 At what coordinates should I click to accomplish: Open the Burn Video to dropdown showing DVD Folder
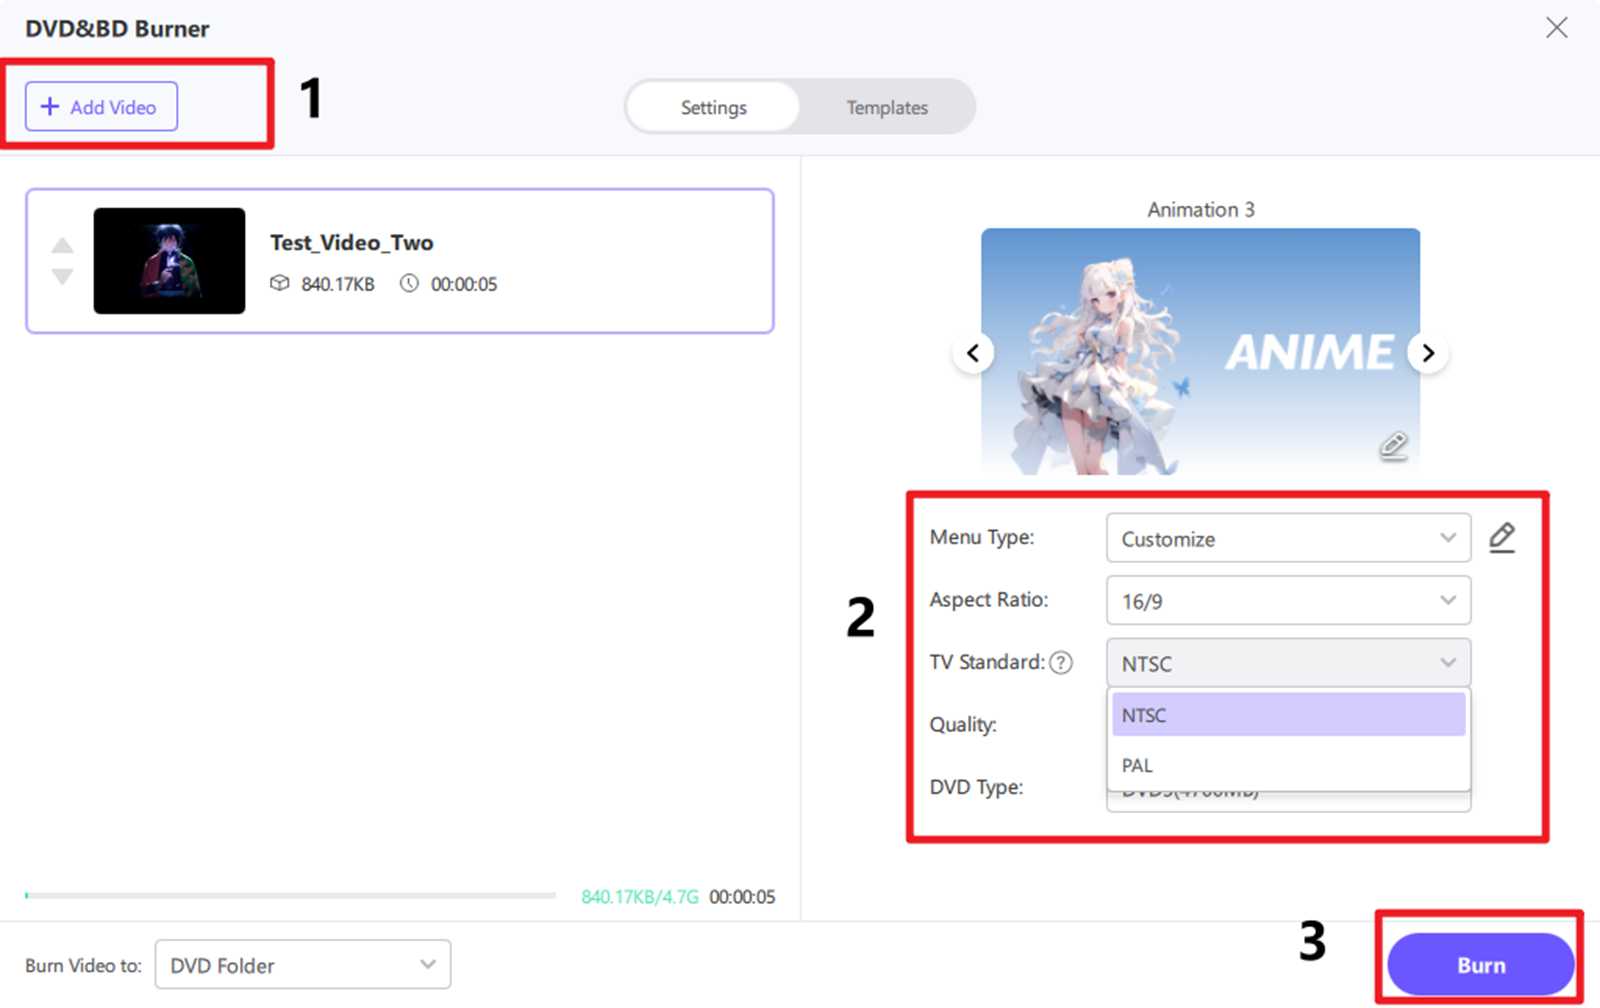[302, 964]
